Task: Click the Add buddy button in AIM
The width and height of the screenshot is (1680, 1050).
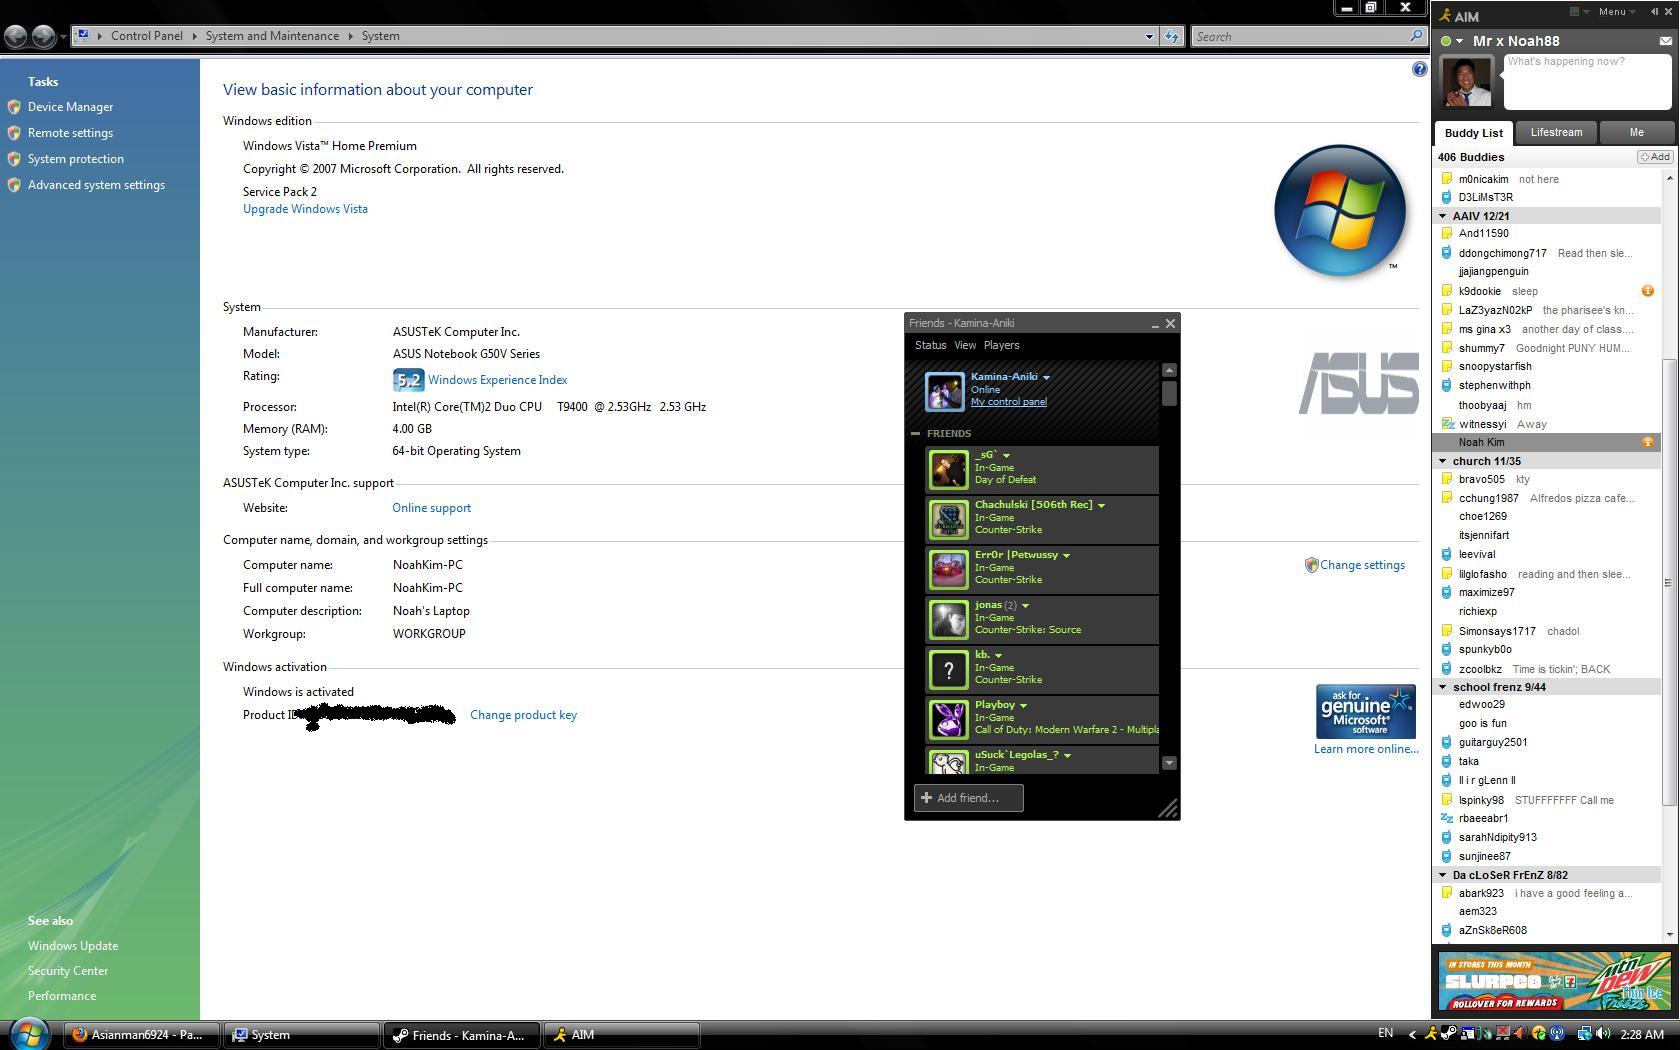Action: [1654, 157]
